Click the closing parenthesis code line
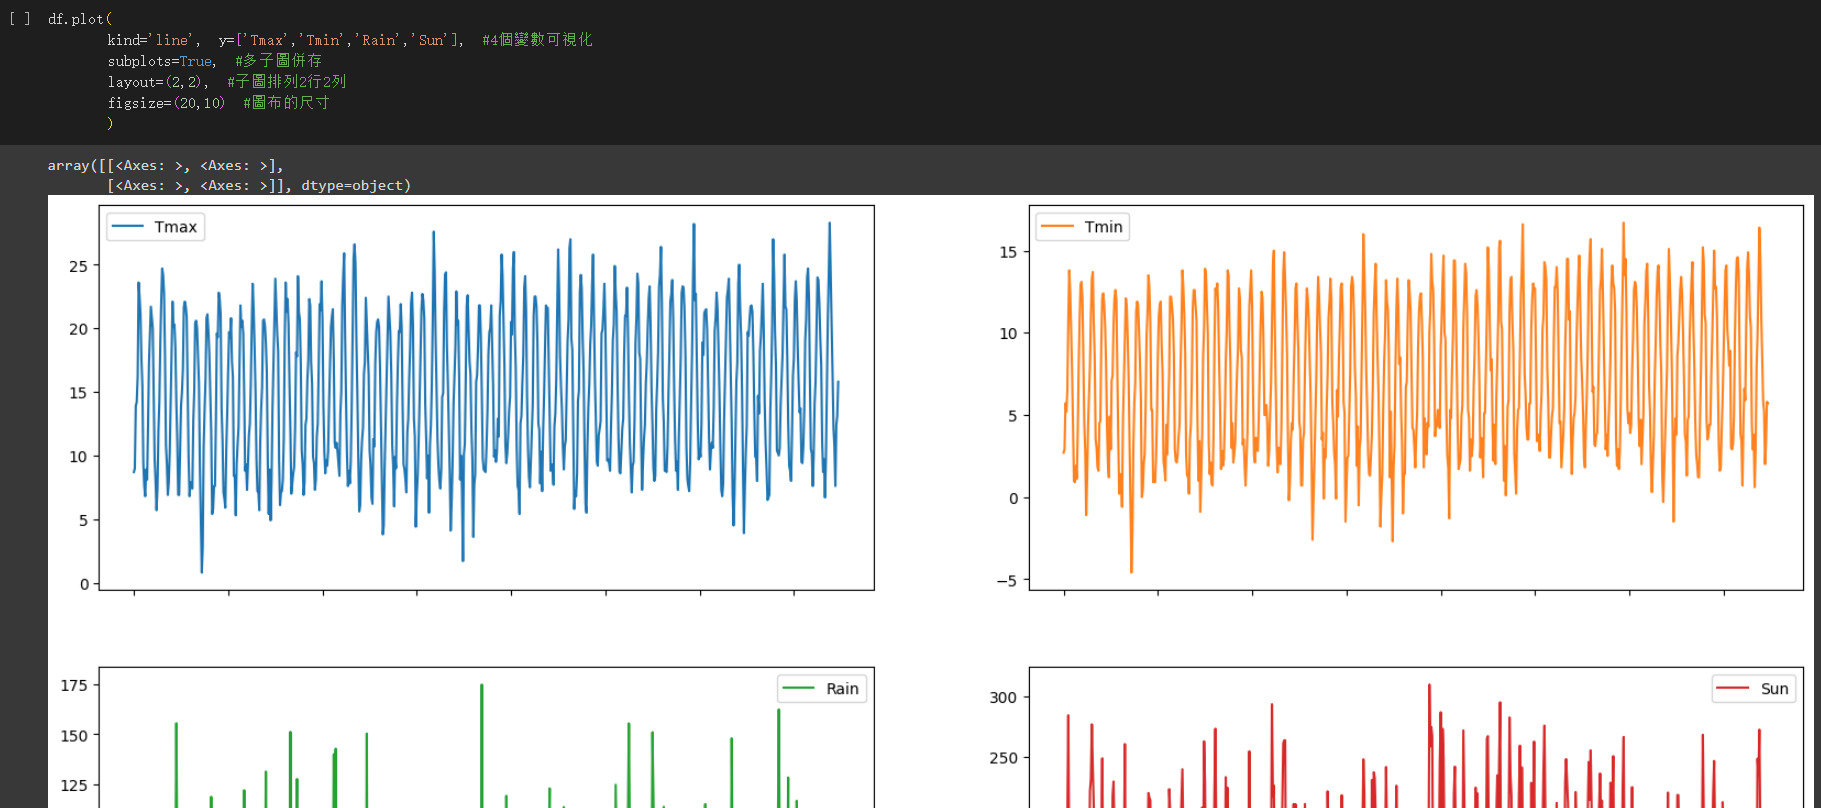This screenshot has width=1821, height=808. (110, 123)
